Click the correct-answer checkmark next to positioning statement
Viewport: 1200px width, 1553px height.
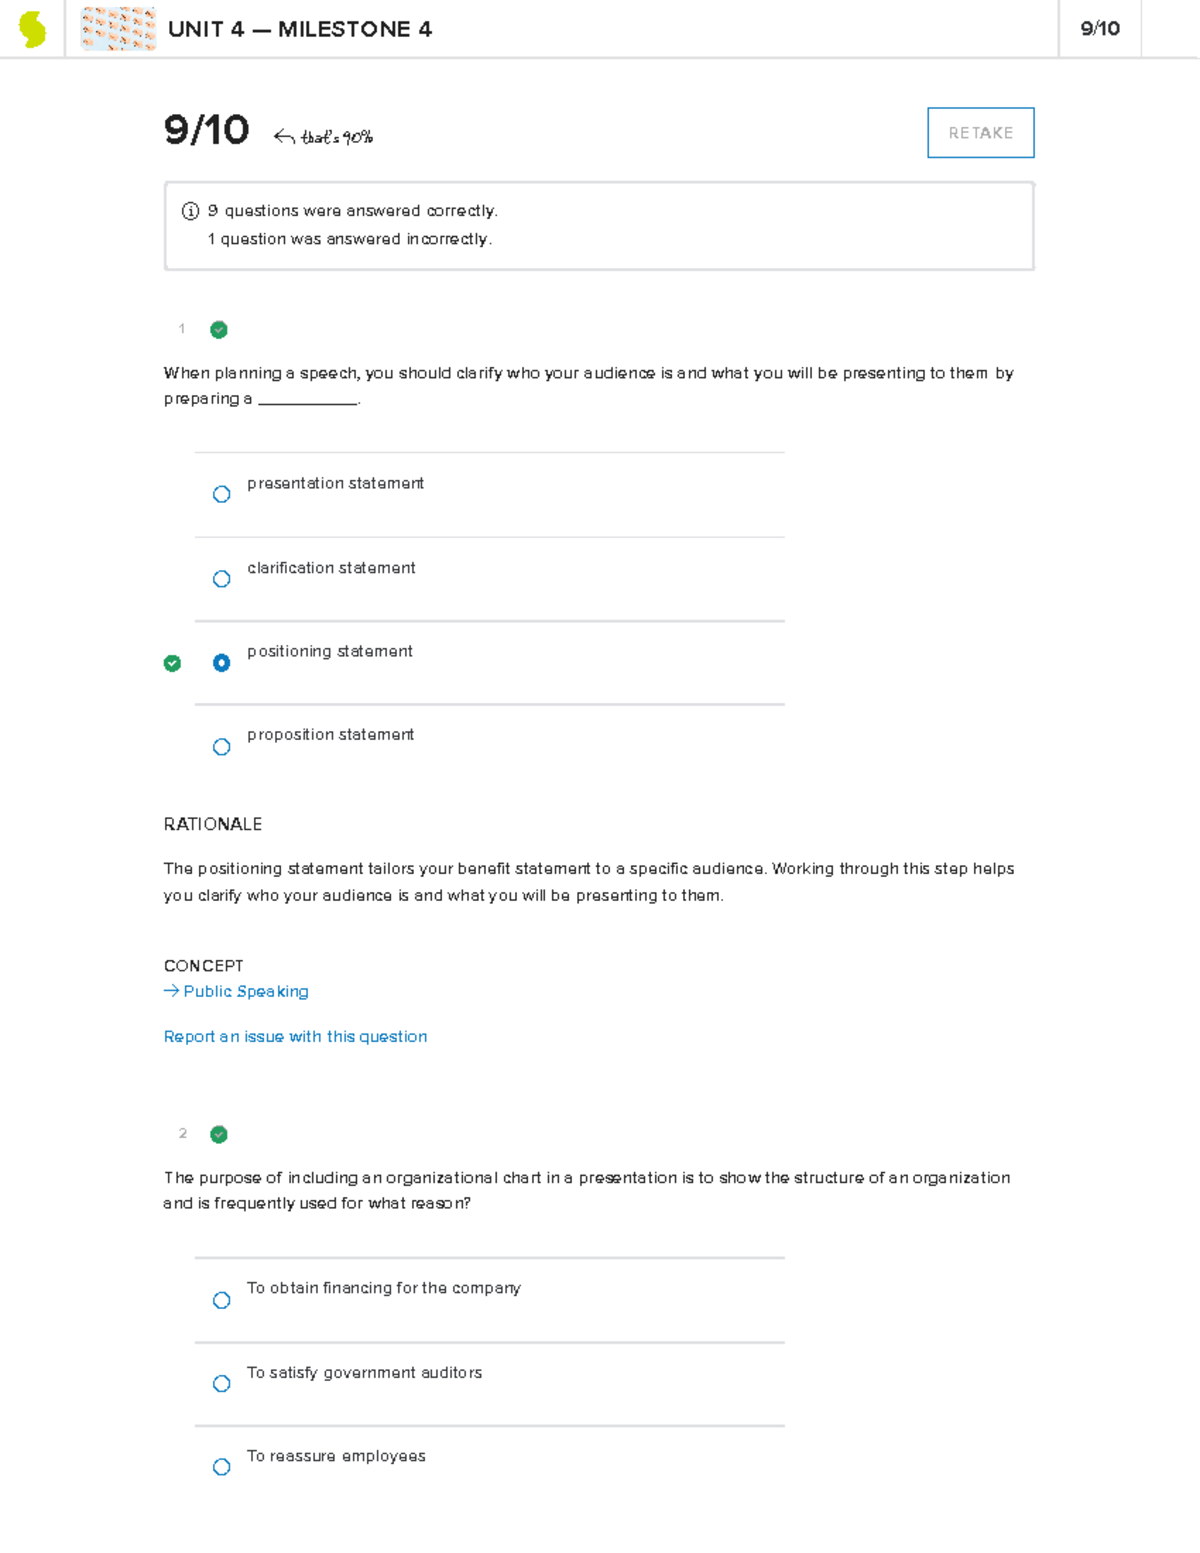point(172,663)
